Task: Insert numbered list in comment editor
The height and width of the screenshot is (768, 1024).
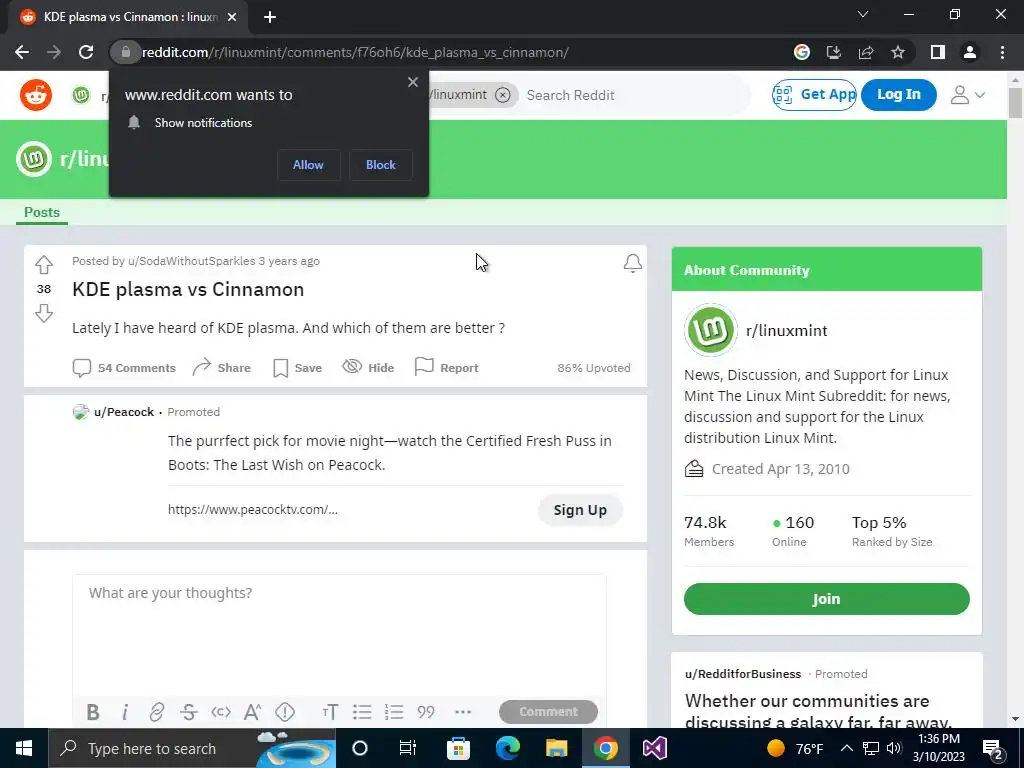Action: tap(394, 712)
